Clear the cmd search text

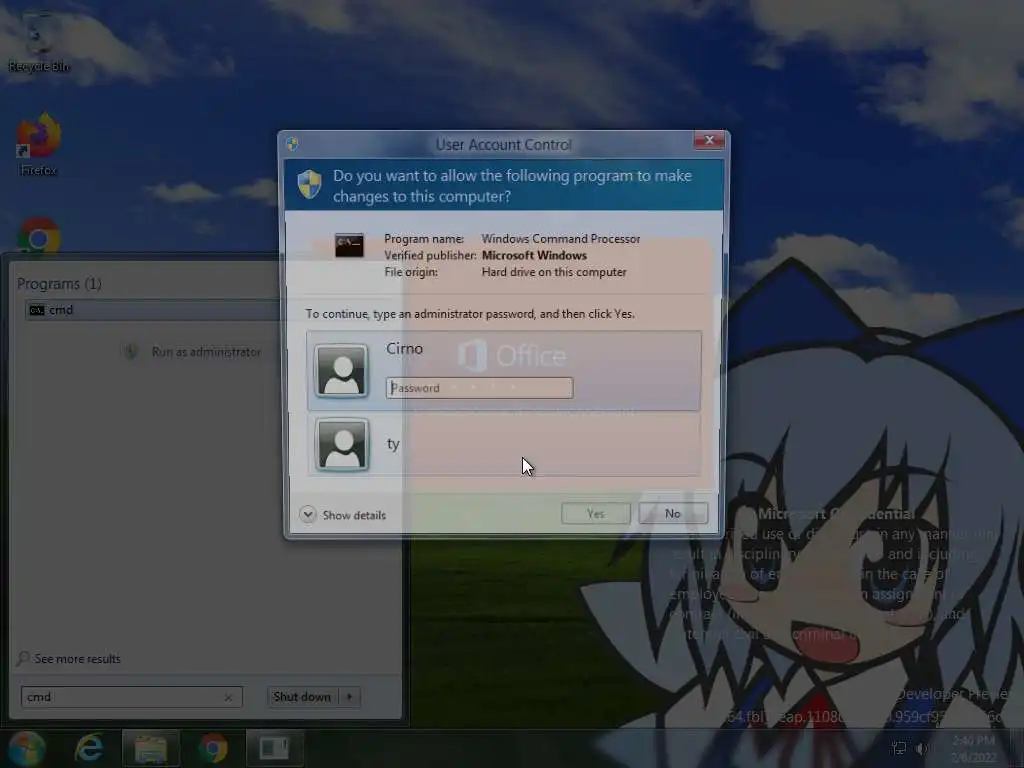tap(228, 697)
